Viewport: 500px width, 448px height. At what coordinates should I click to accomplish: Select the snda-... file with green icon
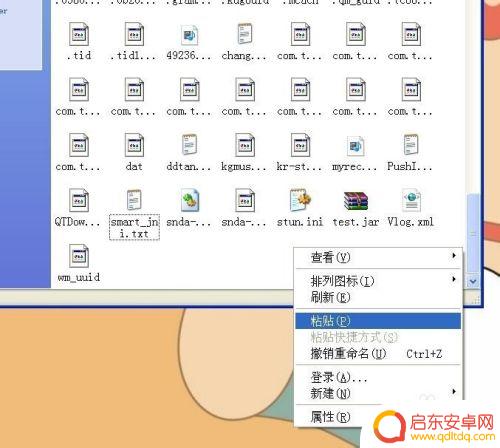(189, 200)
